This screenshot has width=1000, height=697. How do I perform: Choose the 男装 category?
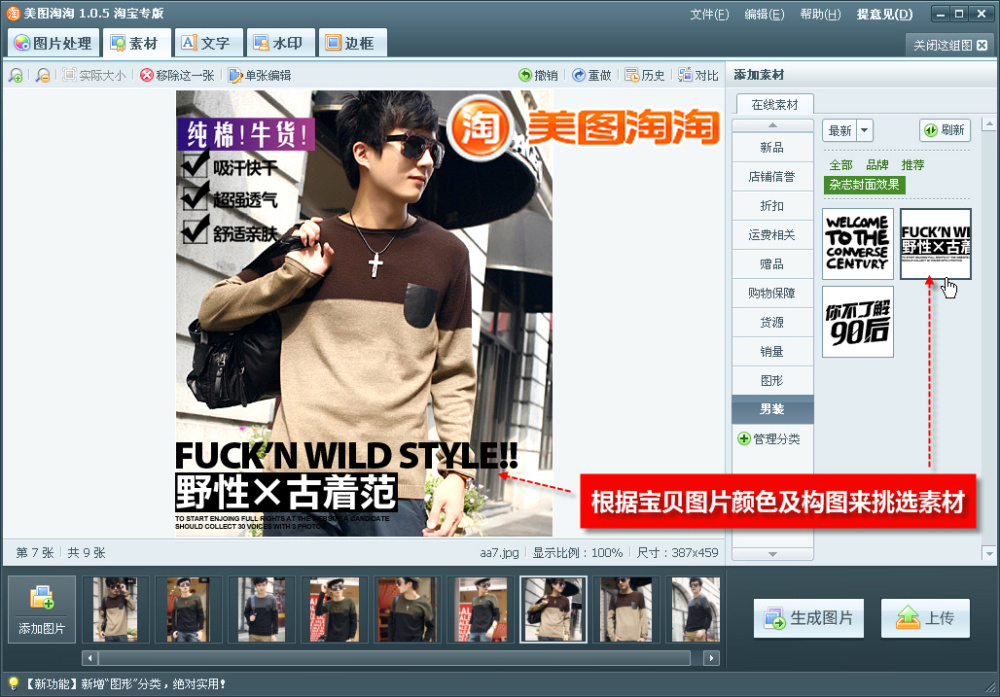(772, 409)
